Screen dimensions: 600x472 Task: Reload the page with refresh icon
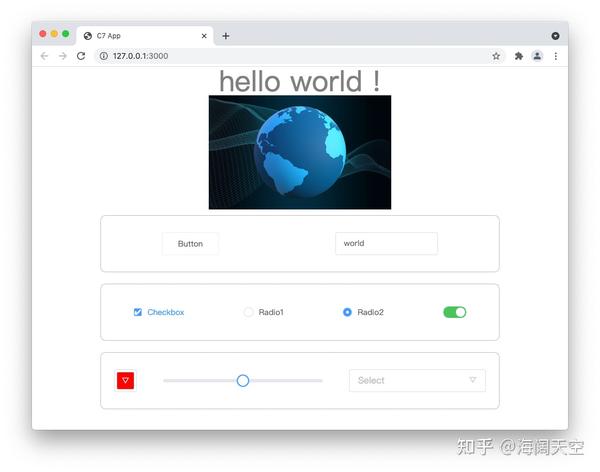[x=81, y=56]
